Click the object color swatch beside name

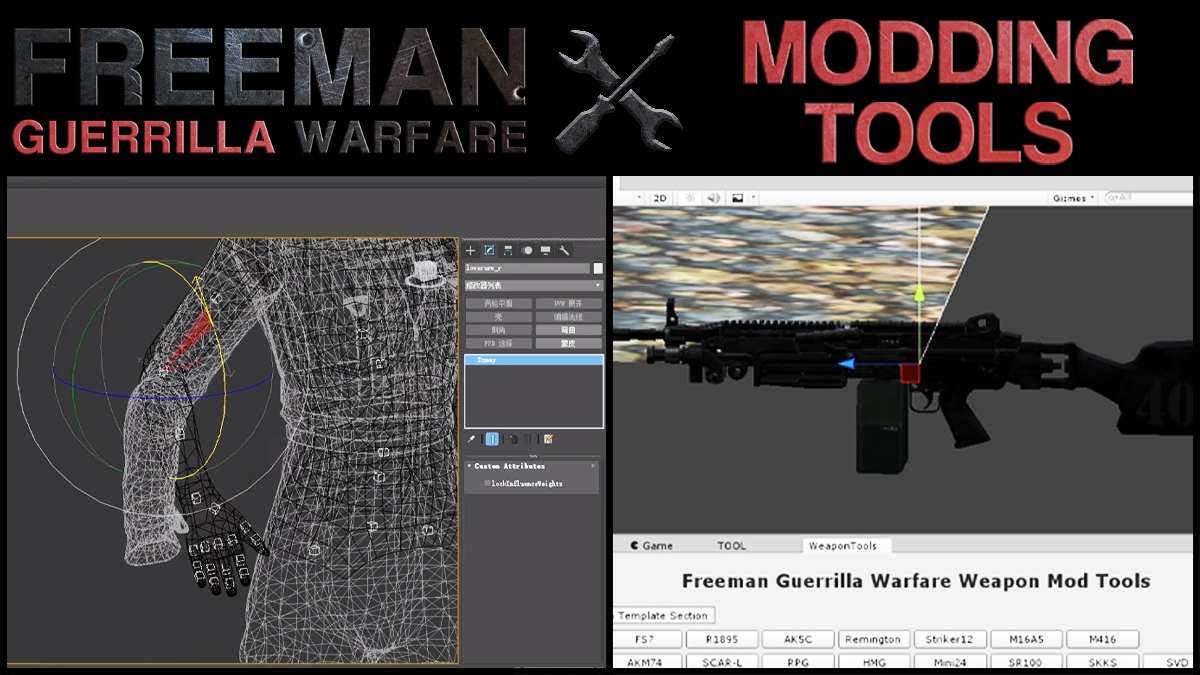coord(598,268)
